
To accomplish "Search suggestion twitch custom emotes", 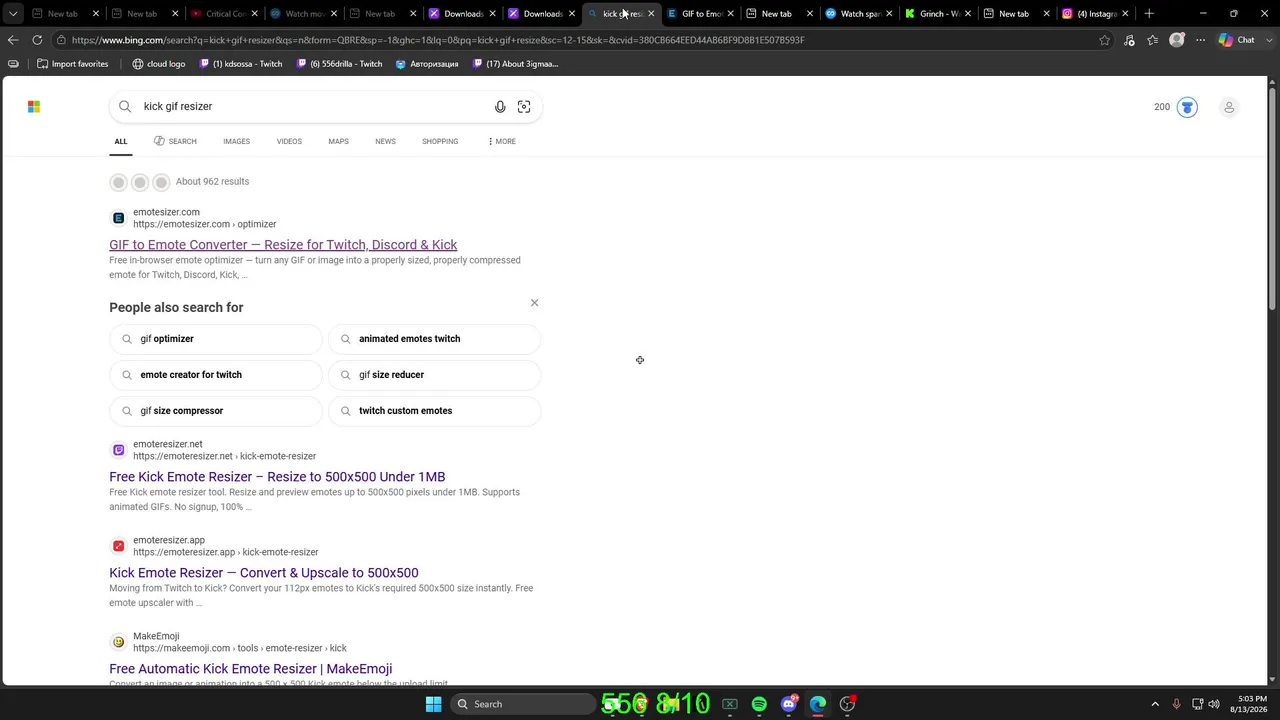I will (x=434, y=411).
